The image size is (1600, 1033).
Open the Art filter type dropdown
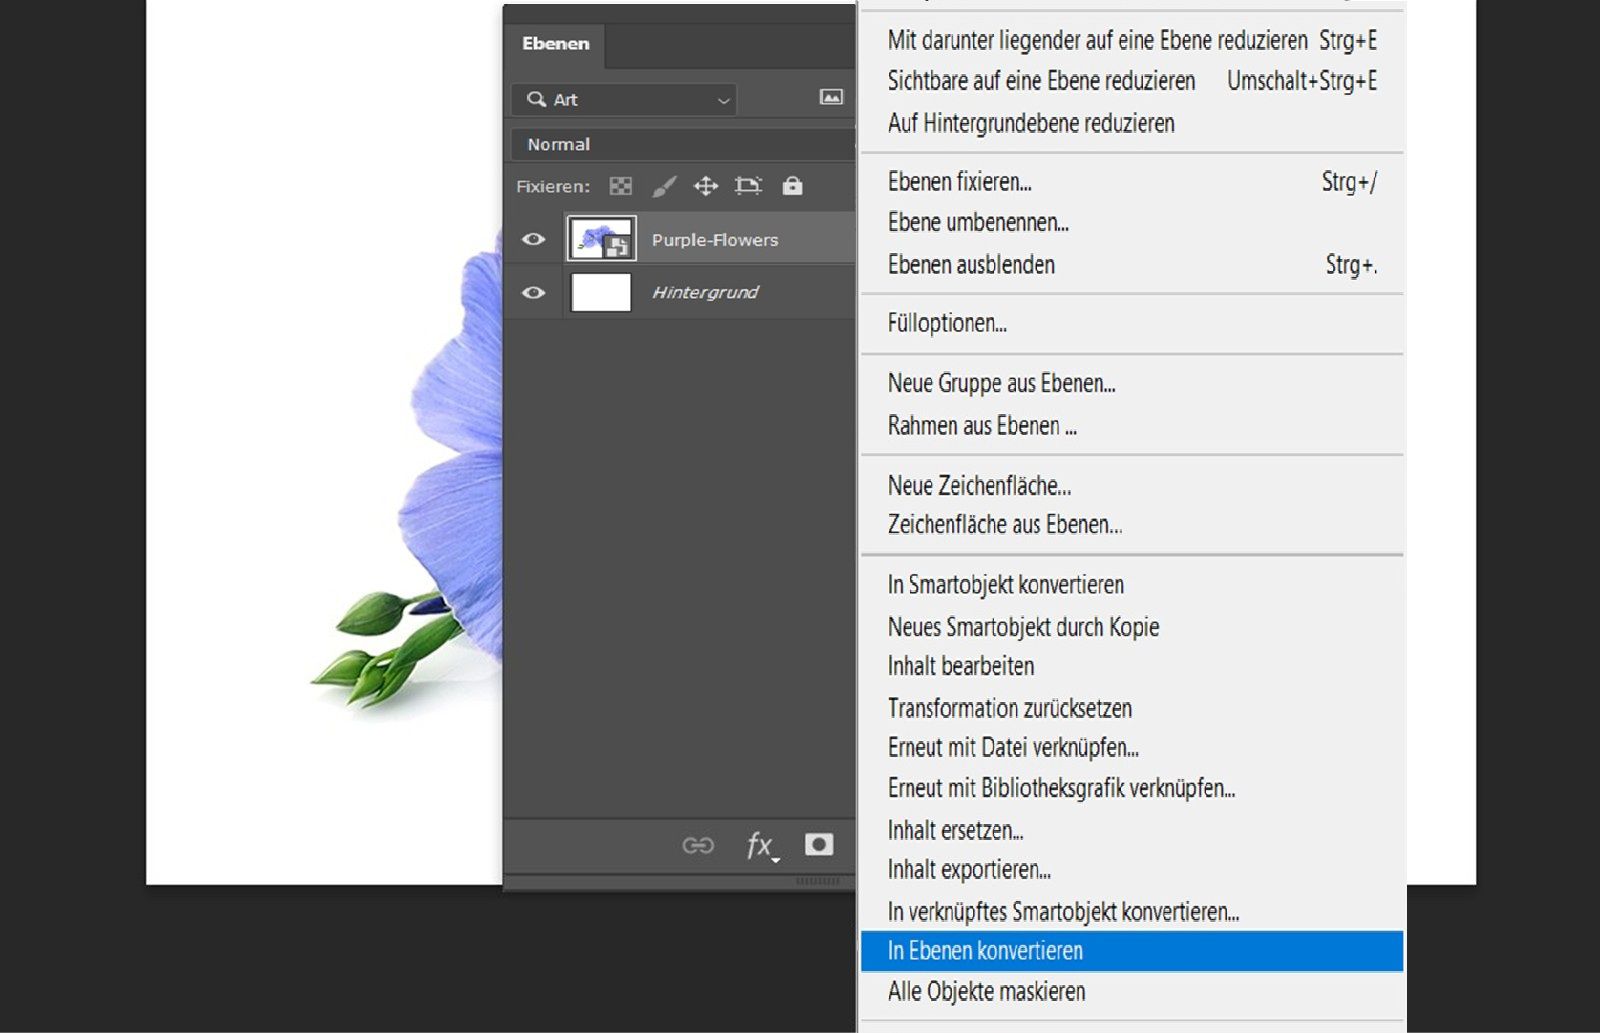click(x=624, y=99)
